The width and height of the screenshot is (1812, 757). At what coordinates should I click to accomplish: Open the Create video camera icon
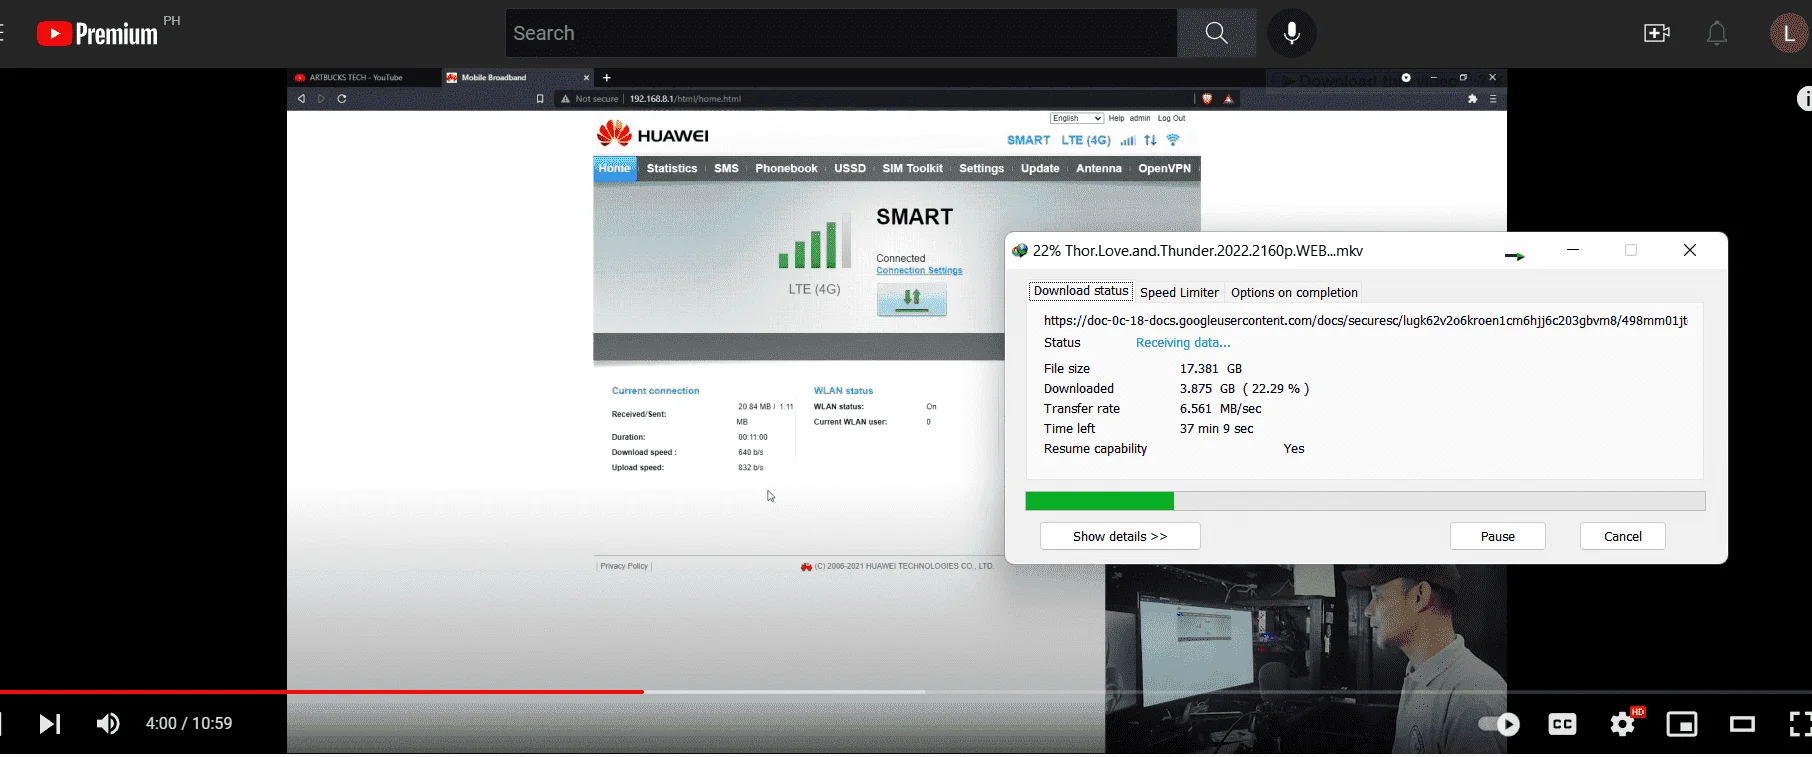(1657, 33)
